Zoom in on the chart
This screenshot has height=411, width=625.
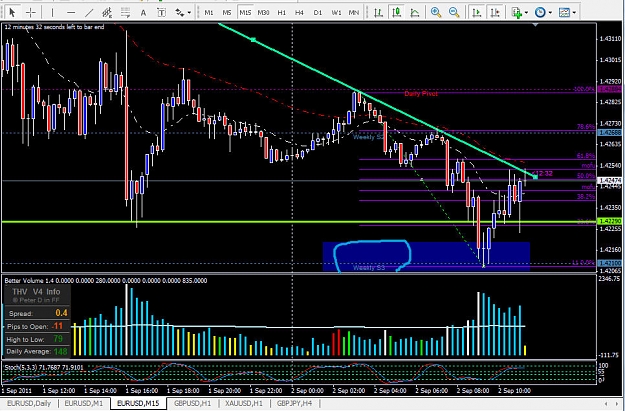tap(436, 12)
